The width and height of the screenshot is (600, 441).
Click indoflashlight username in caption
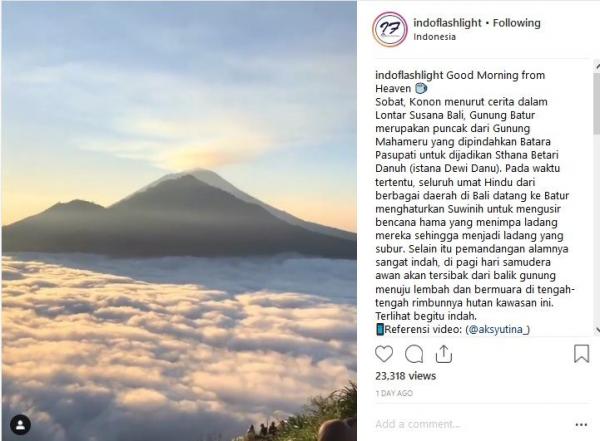pyautogui.click(x=409, y=75)
